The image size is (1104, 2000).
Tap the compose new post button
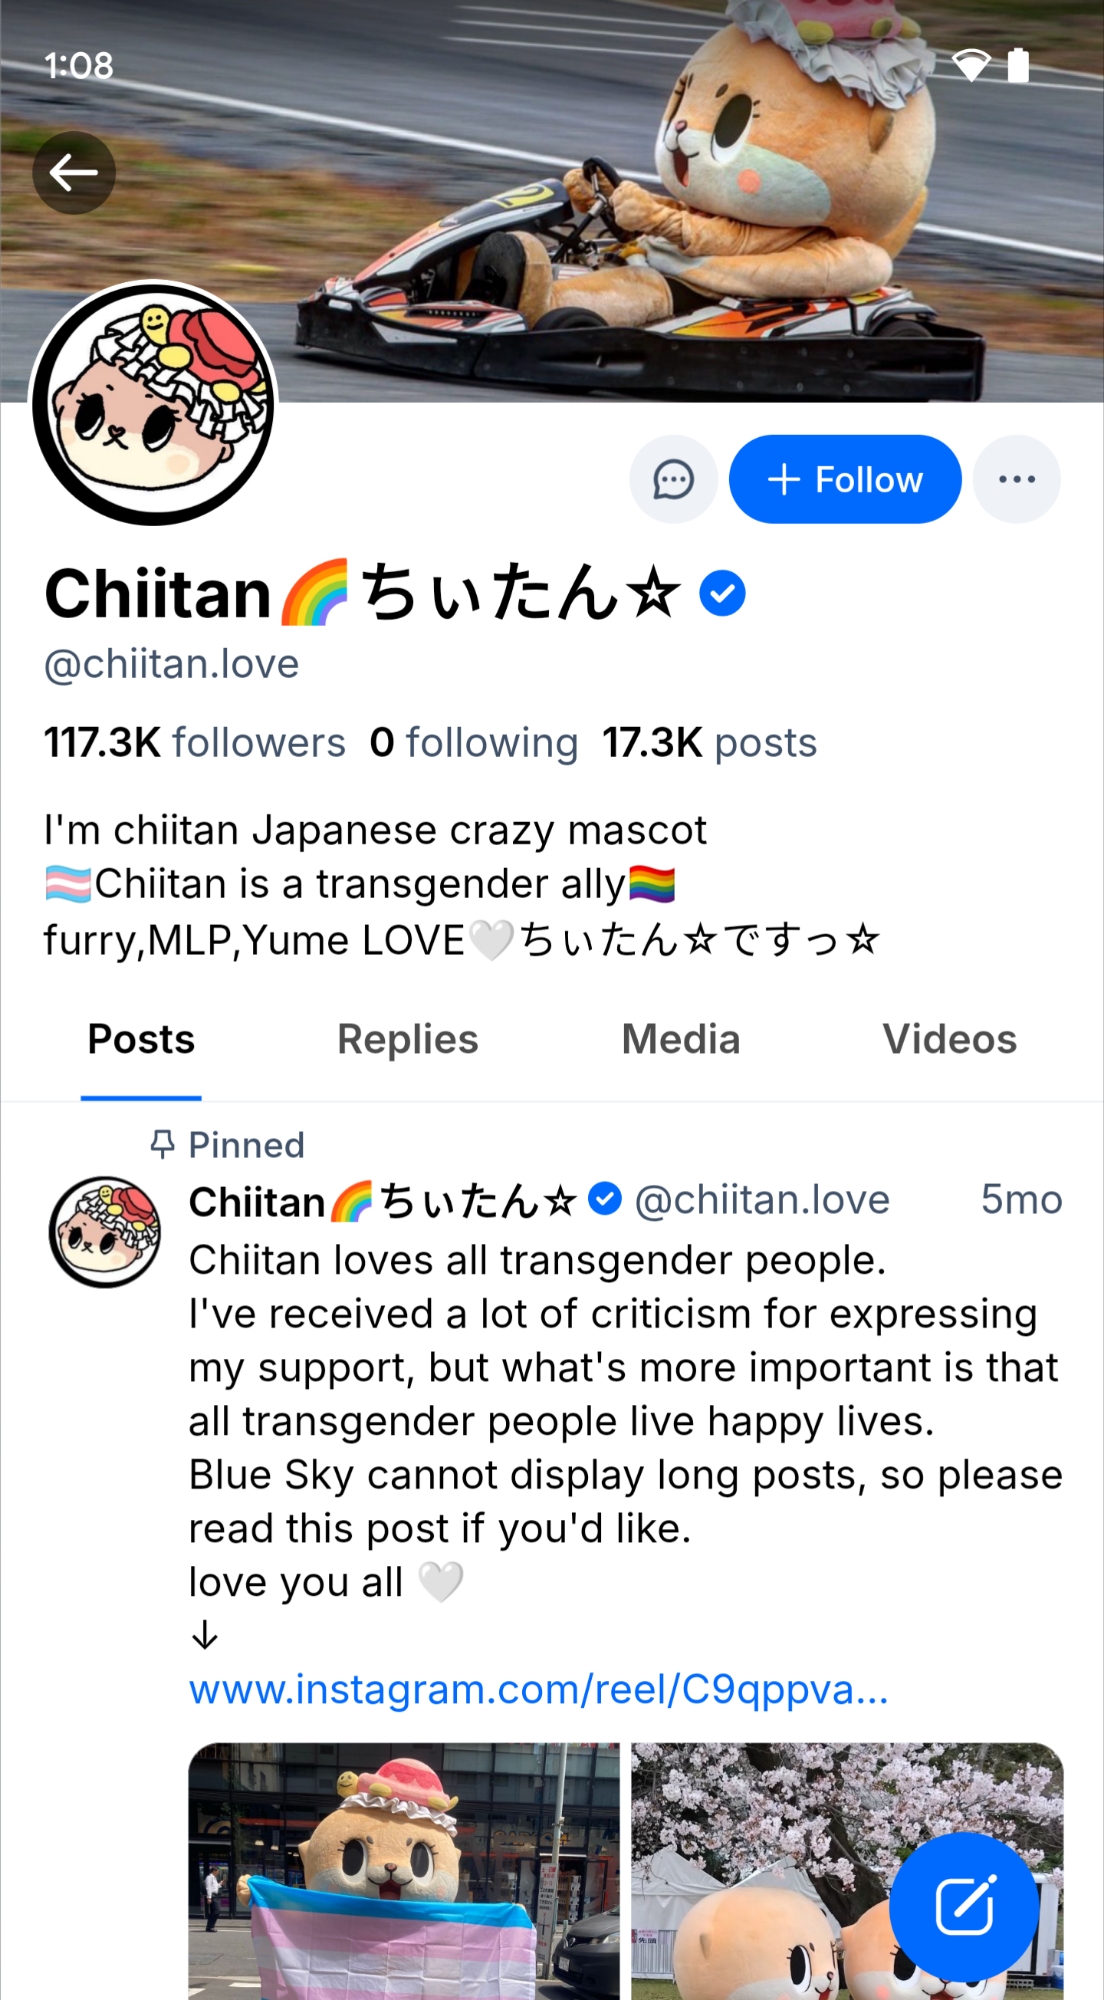coord(964,1906)
